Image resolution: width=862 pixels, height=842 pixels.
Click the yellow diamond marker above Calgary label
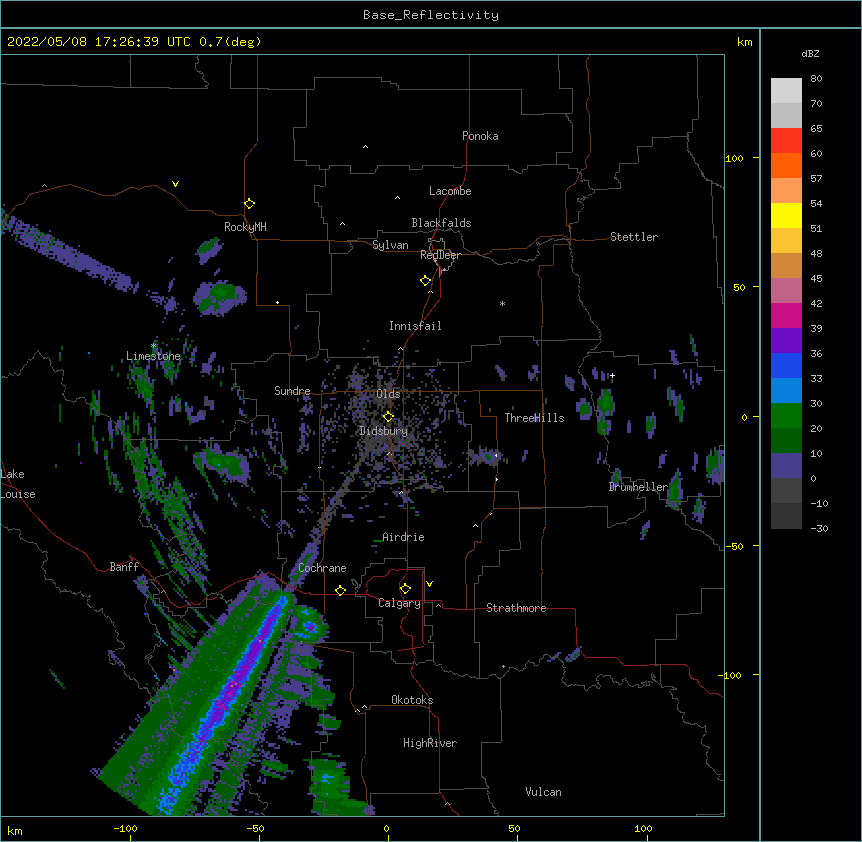pyautogui.click(x=405, y=589)
